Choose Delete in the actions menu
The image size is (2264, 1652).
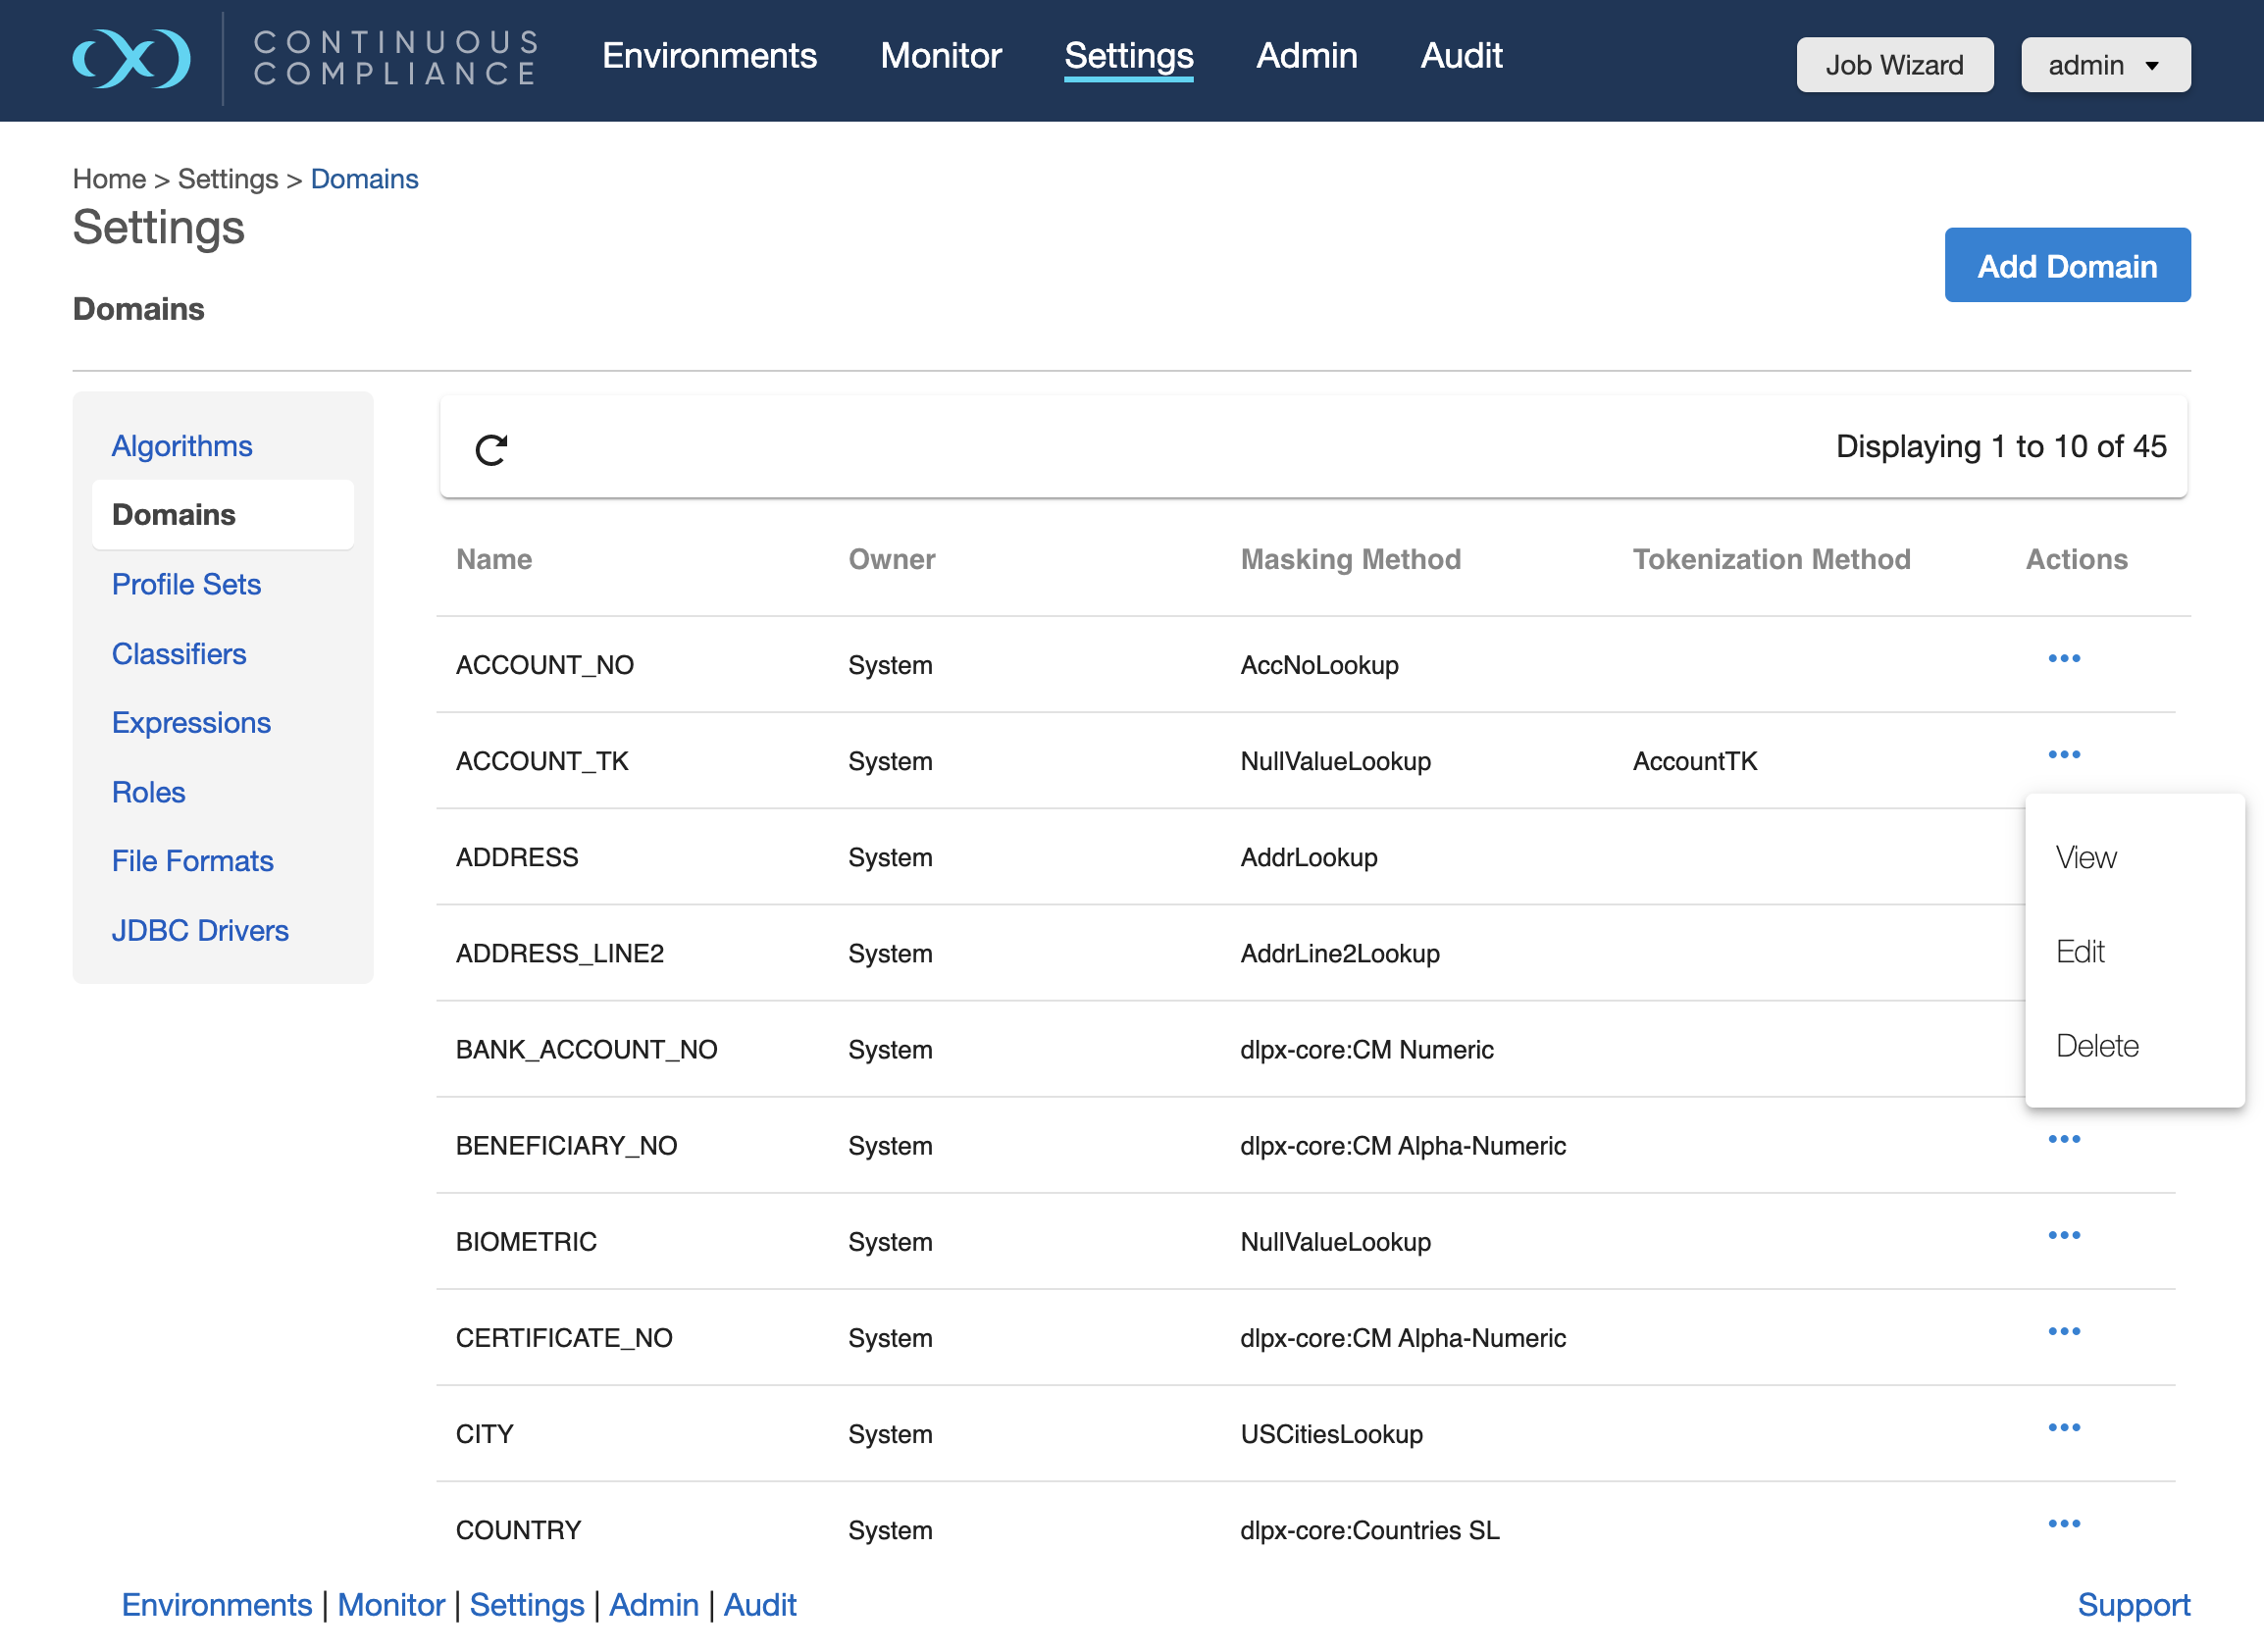[x=2096, y=1045]
